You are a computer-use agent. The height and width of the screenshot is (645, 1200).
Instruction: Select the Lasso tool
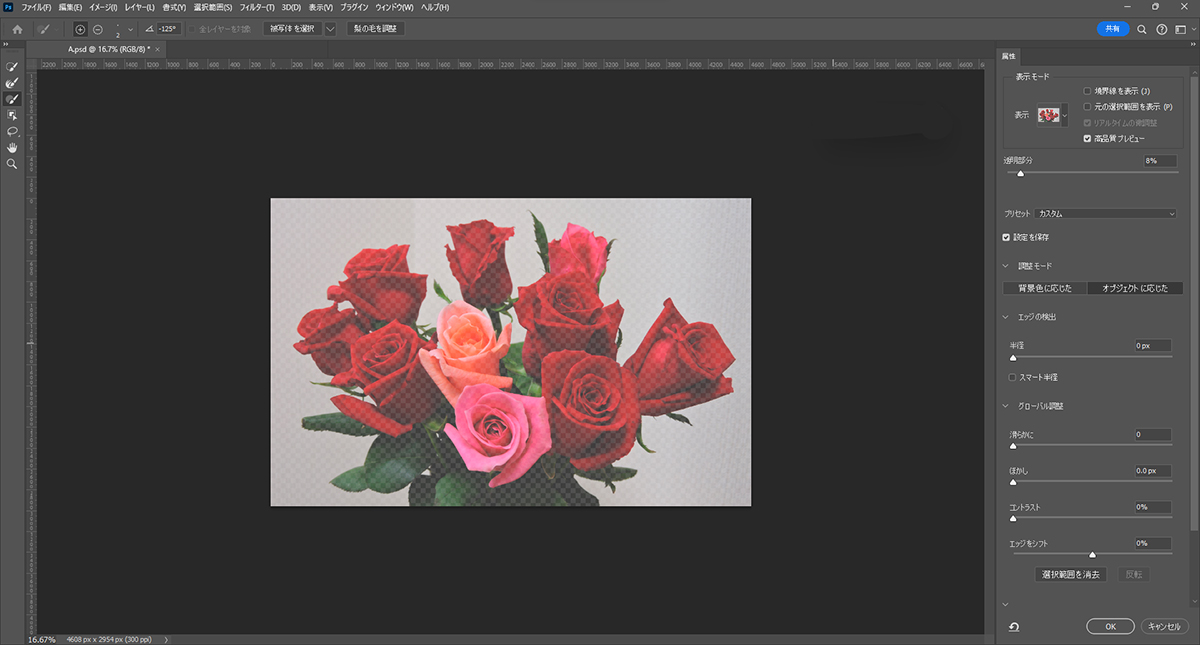(12, 131)
